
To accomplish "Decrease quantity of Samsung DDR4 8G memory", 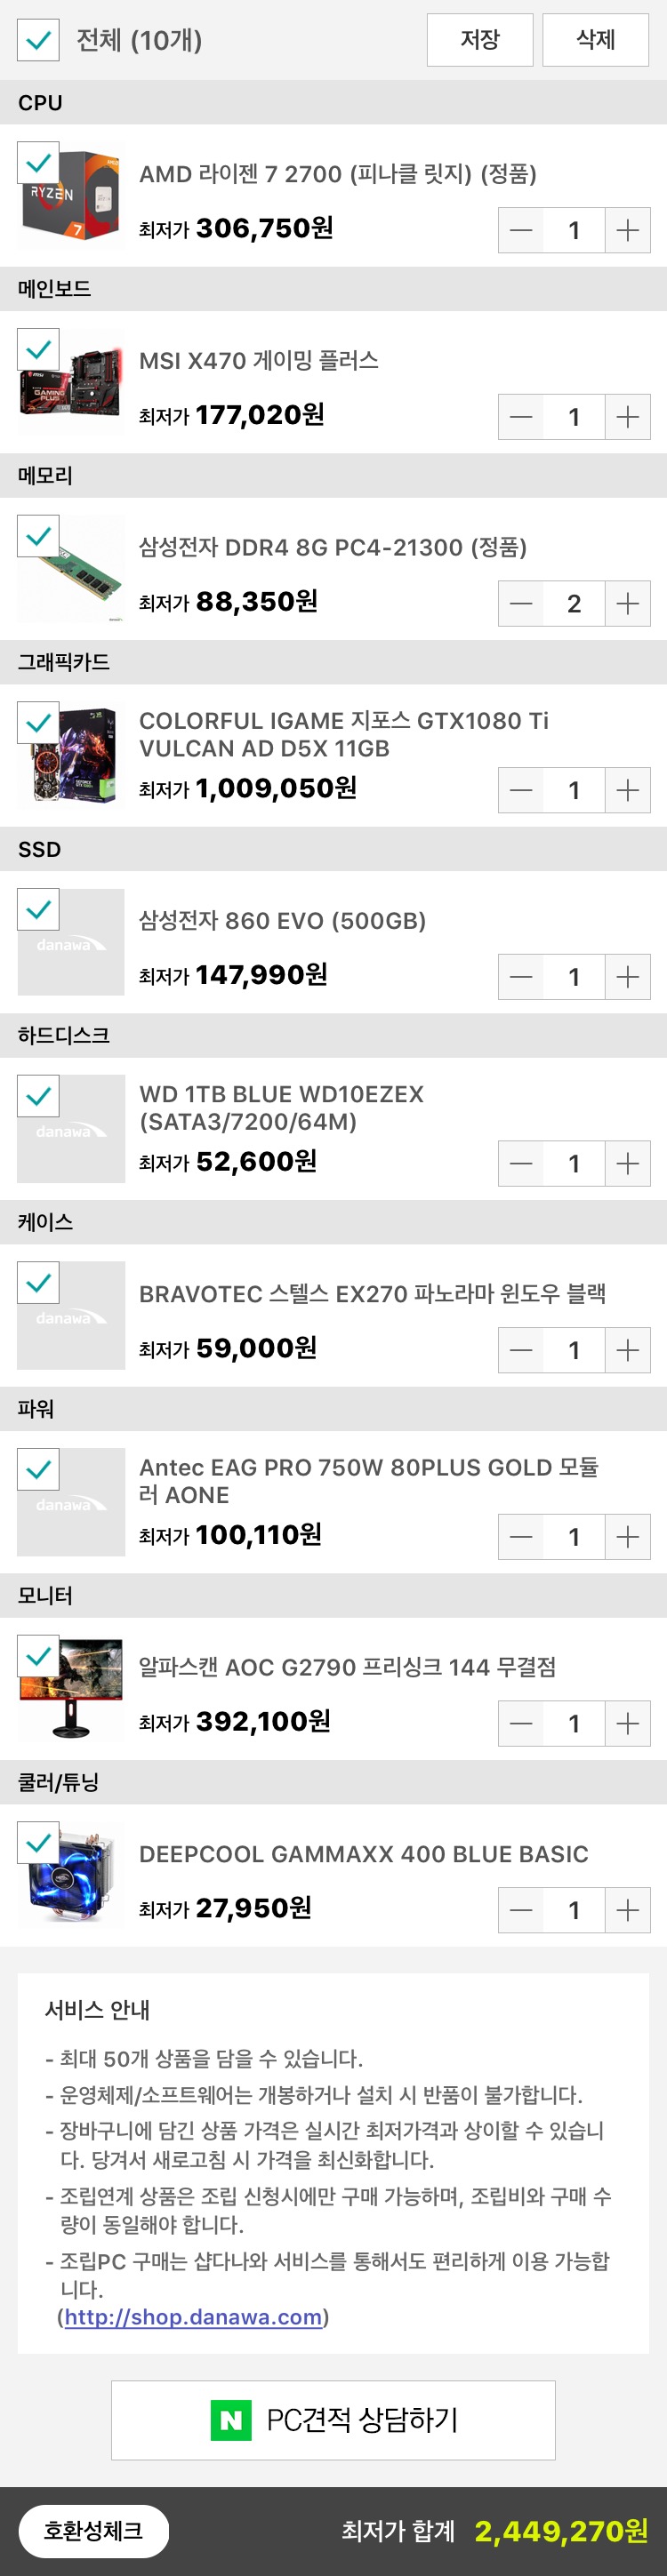I will click(521, 603).
